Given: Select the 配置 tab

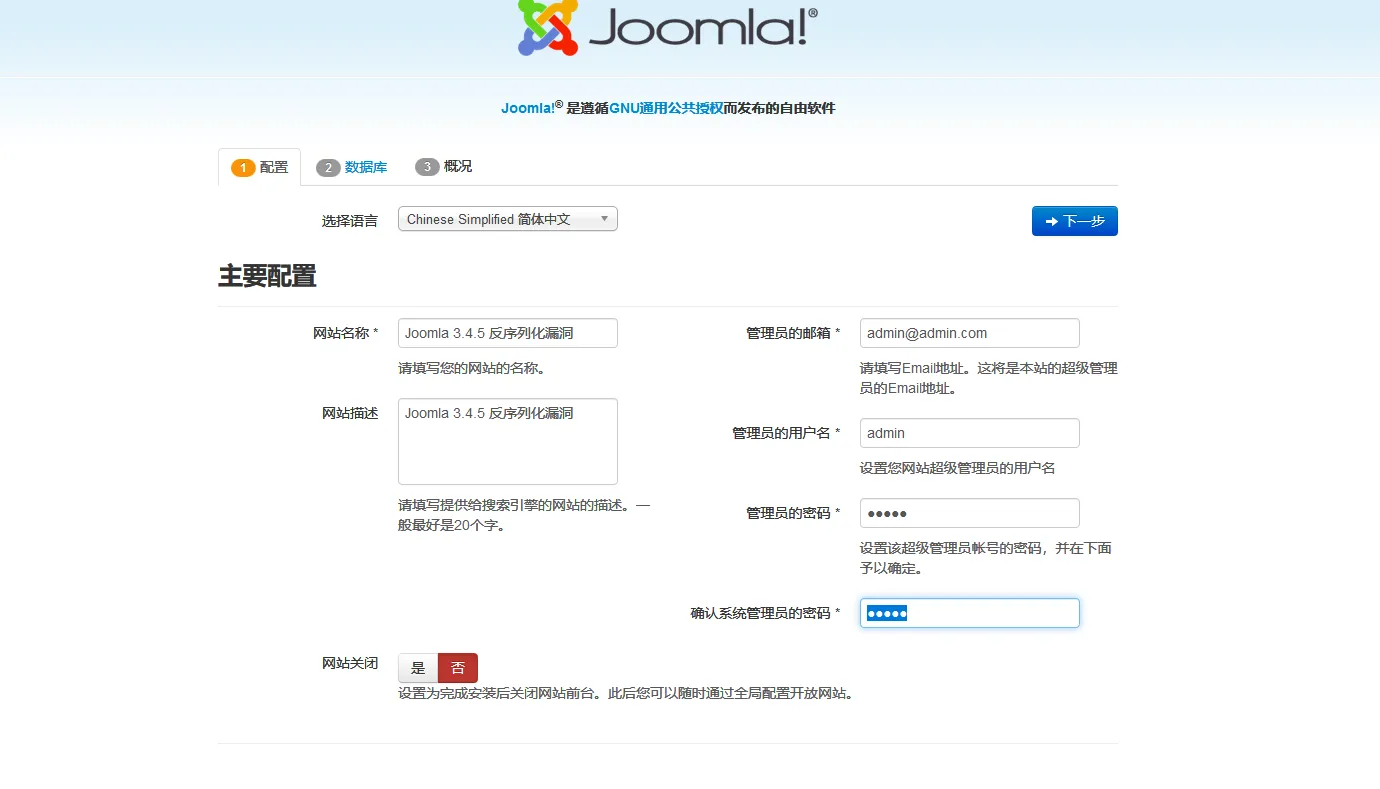Looking at the screenshot, I should click(273, 167).
